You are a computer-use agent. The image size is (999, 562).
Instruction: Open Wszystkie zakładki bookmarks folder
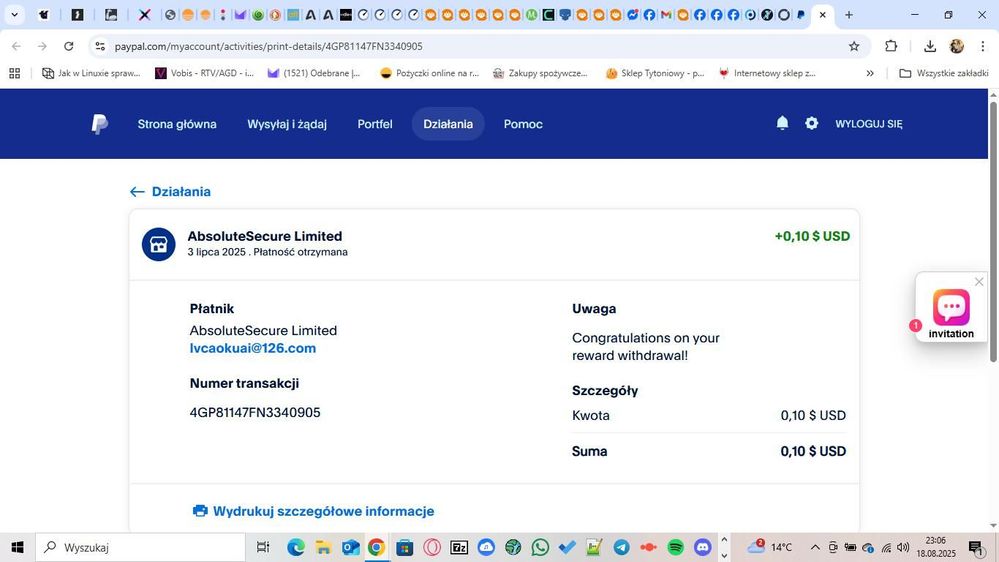[943, 73]
